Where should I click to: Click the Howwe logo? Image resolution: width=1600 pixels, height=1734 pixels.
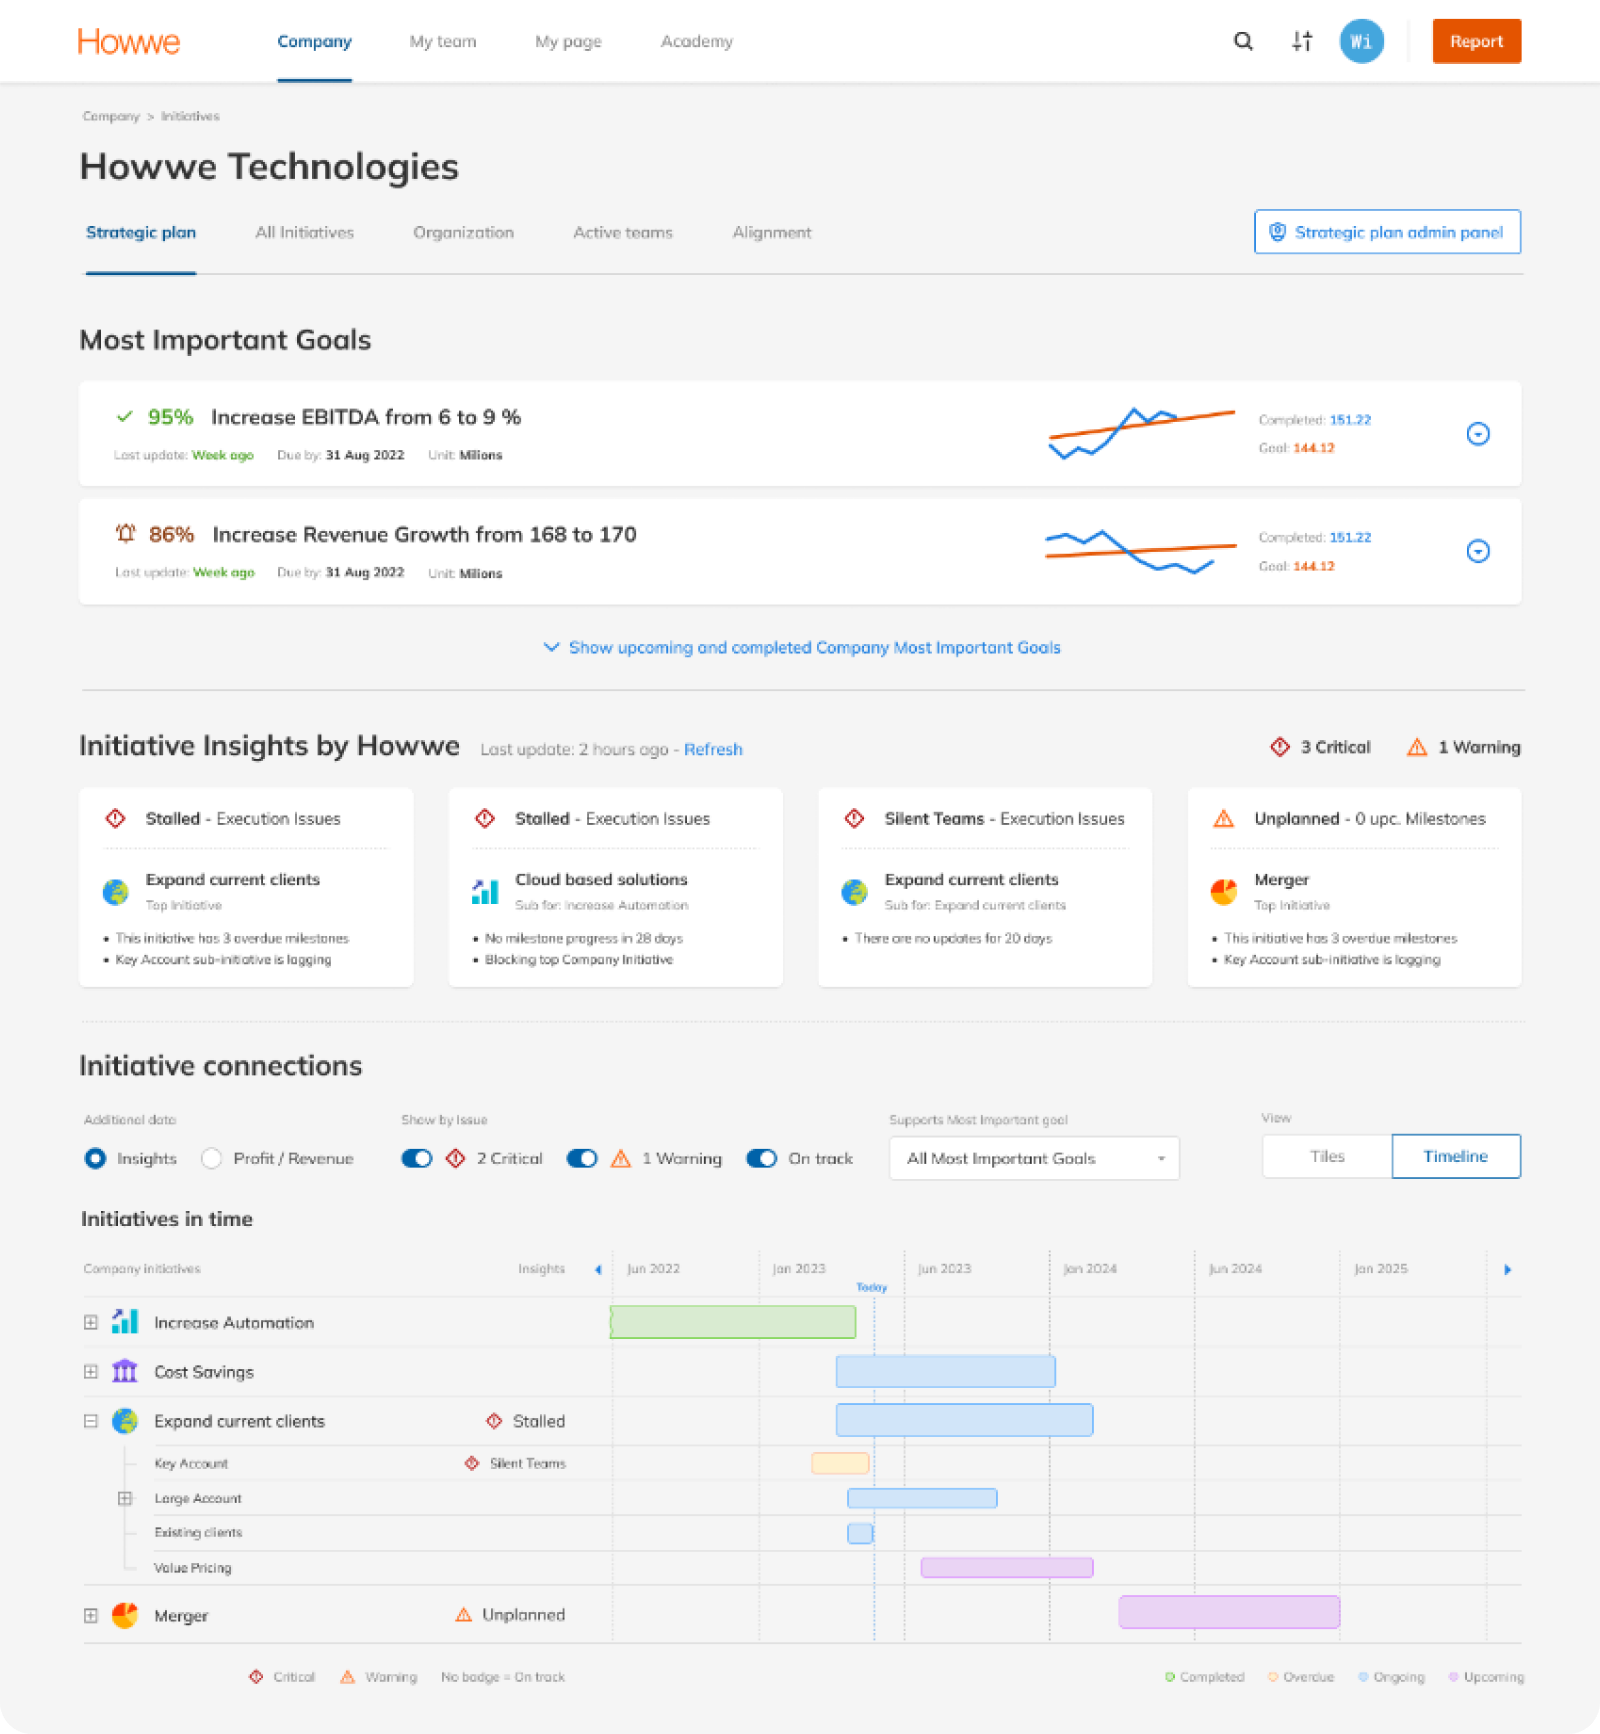pos(129,41)
